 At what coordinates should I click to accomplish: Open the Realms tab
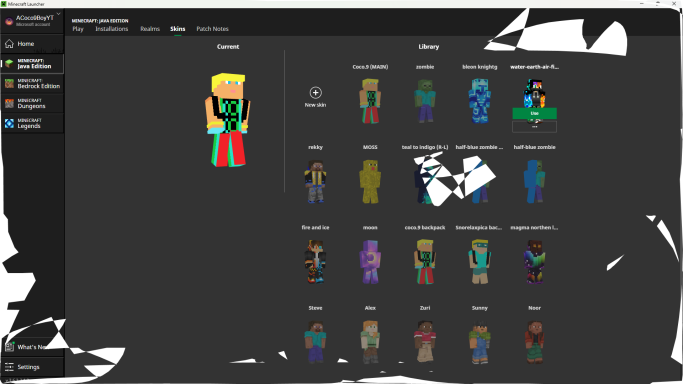pos(150,29)
